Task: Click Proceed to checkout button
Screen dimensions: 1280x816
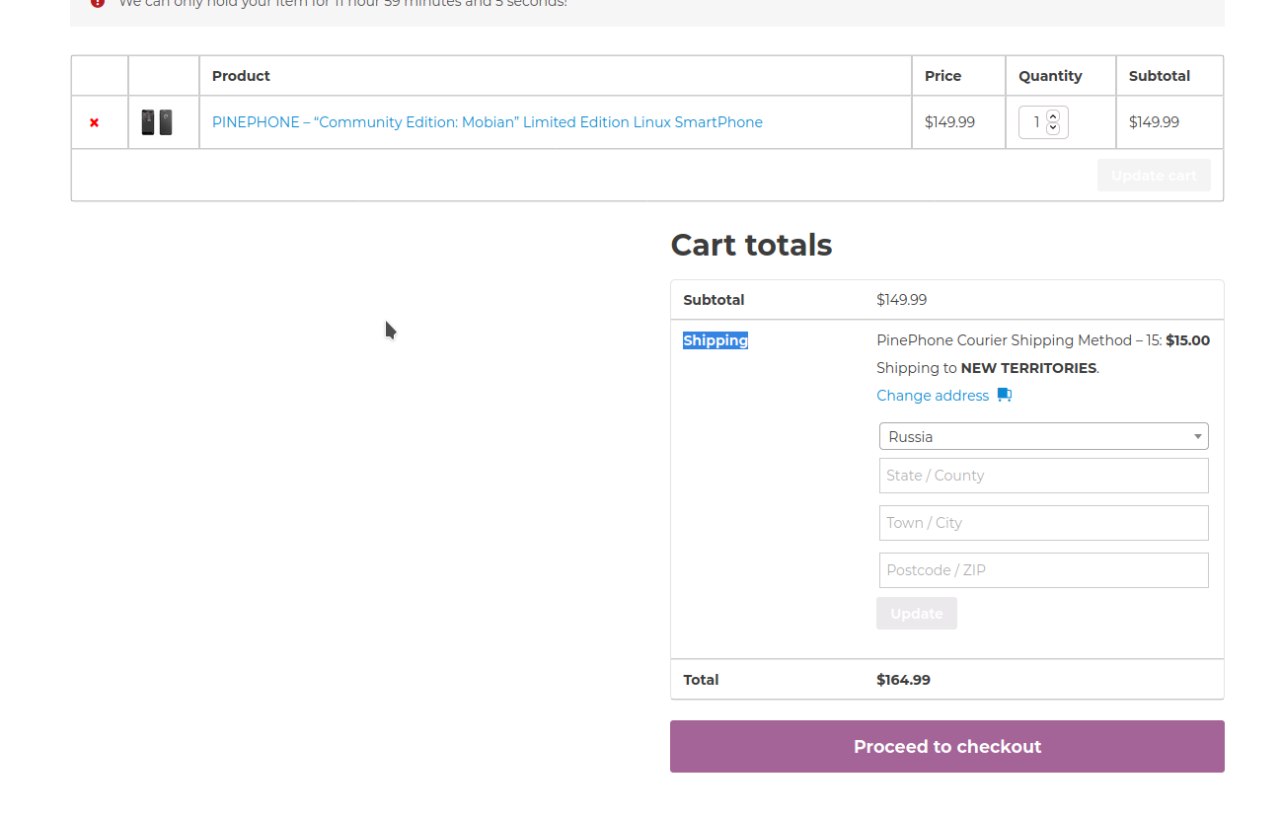Action: tap(947, 747)
